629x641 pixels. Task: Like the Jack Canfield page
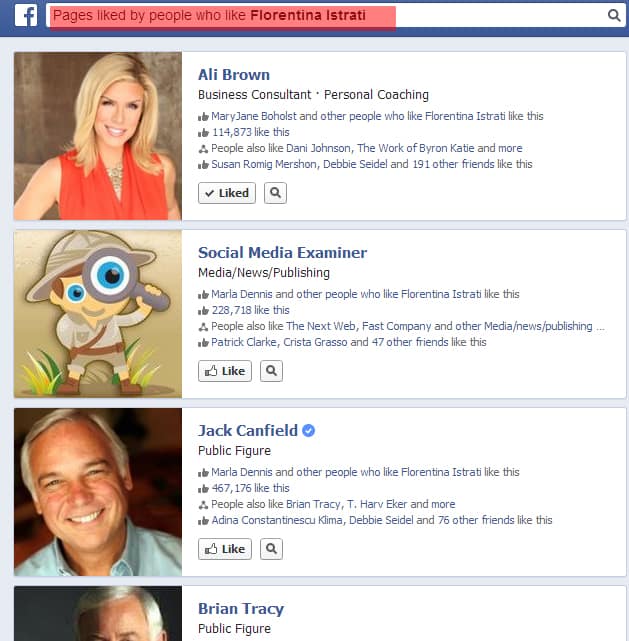(225, 549)
